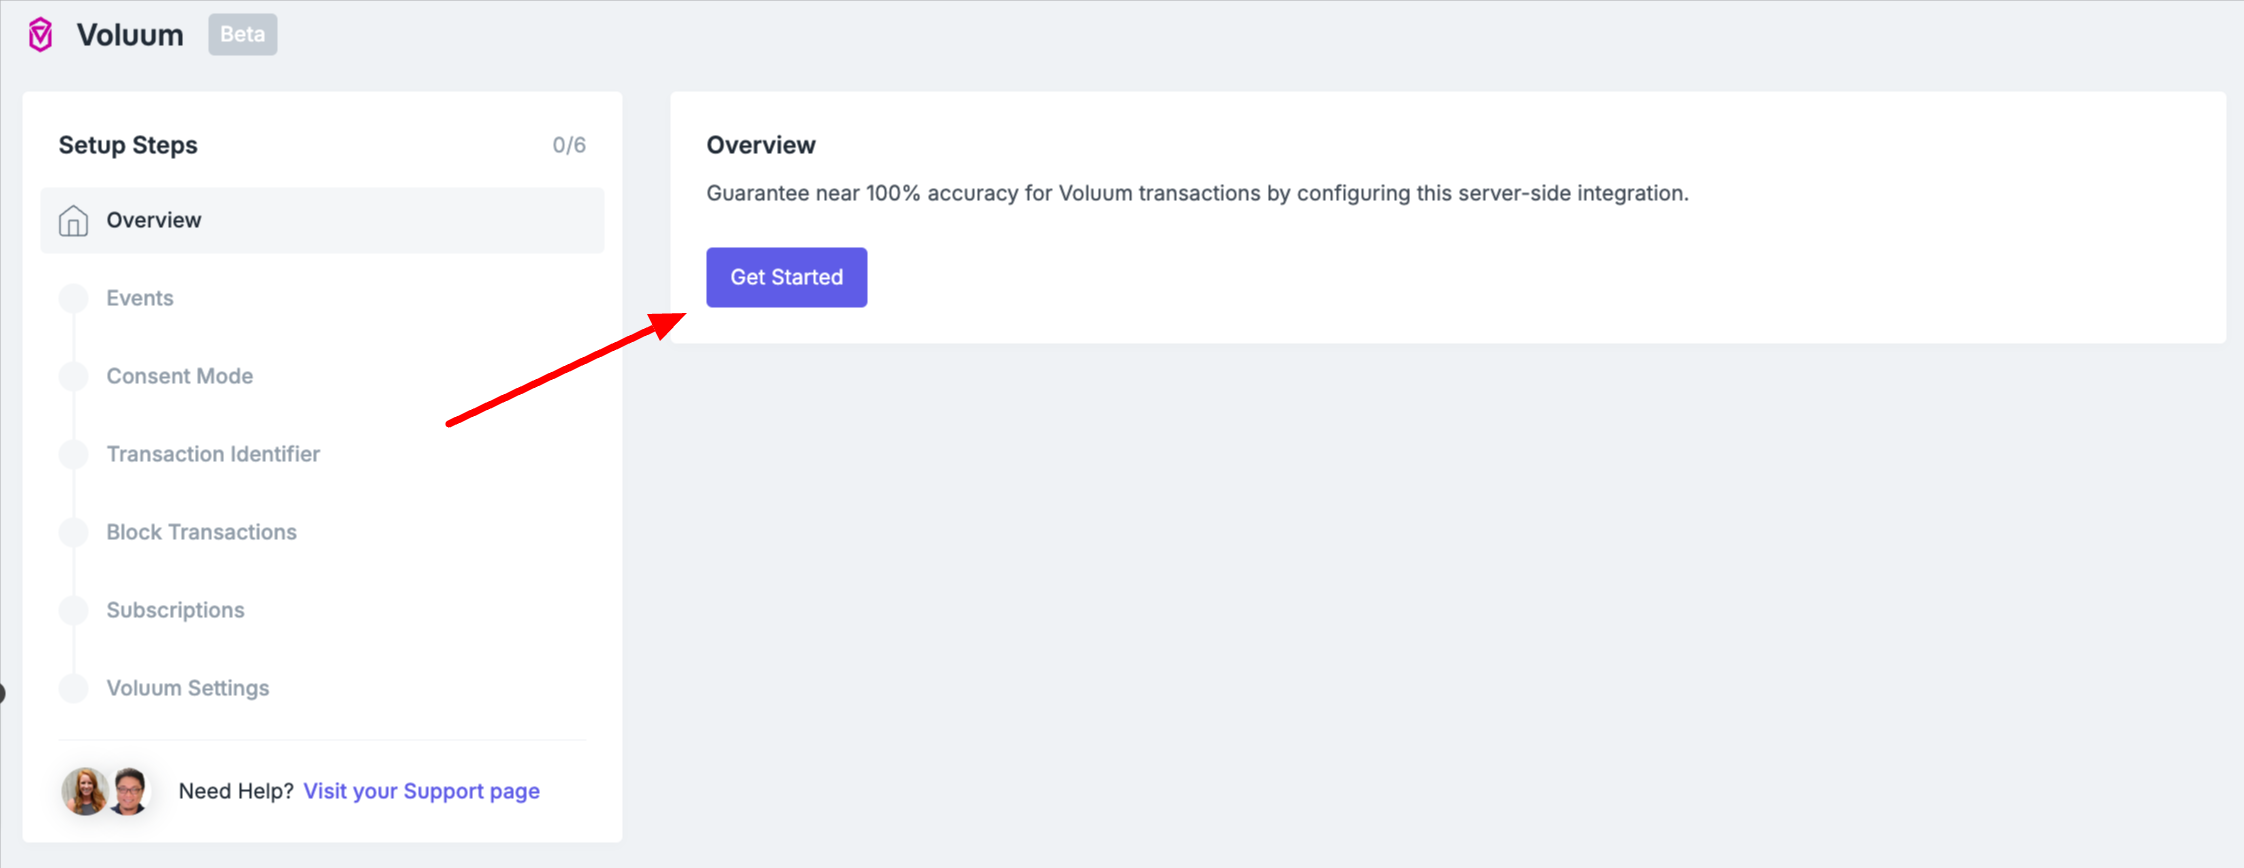The image size is (2244, 868).
Task: Click the Overview step in Setup Steps
Action: [154, 220]
